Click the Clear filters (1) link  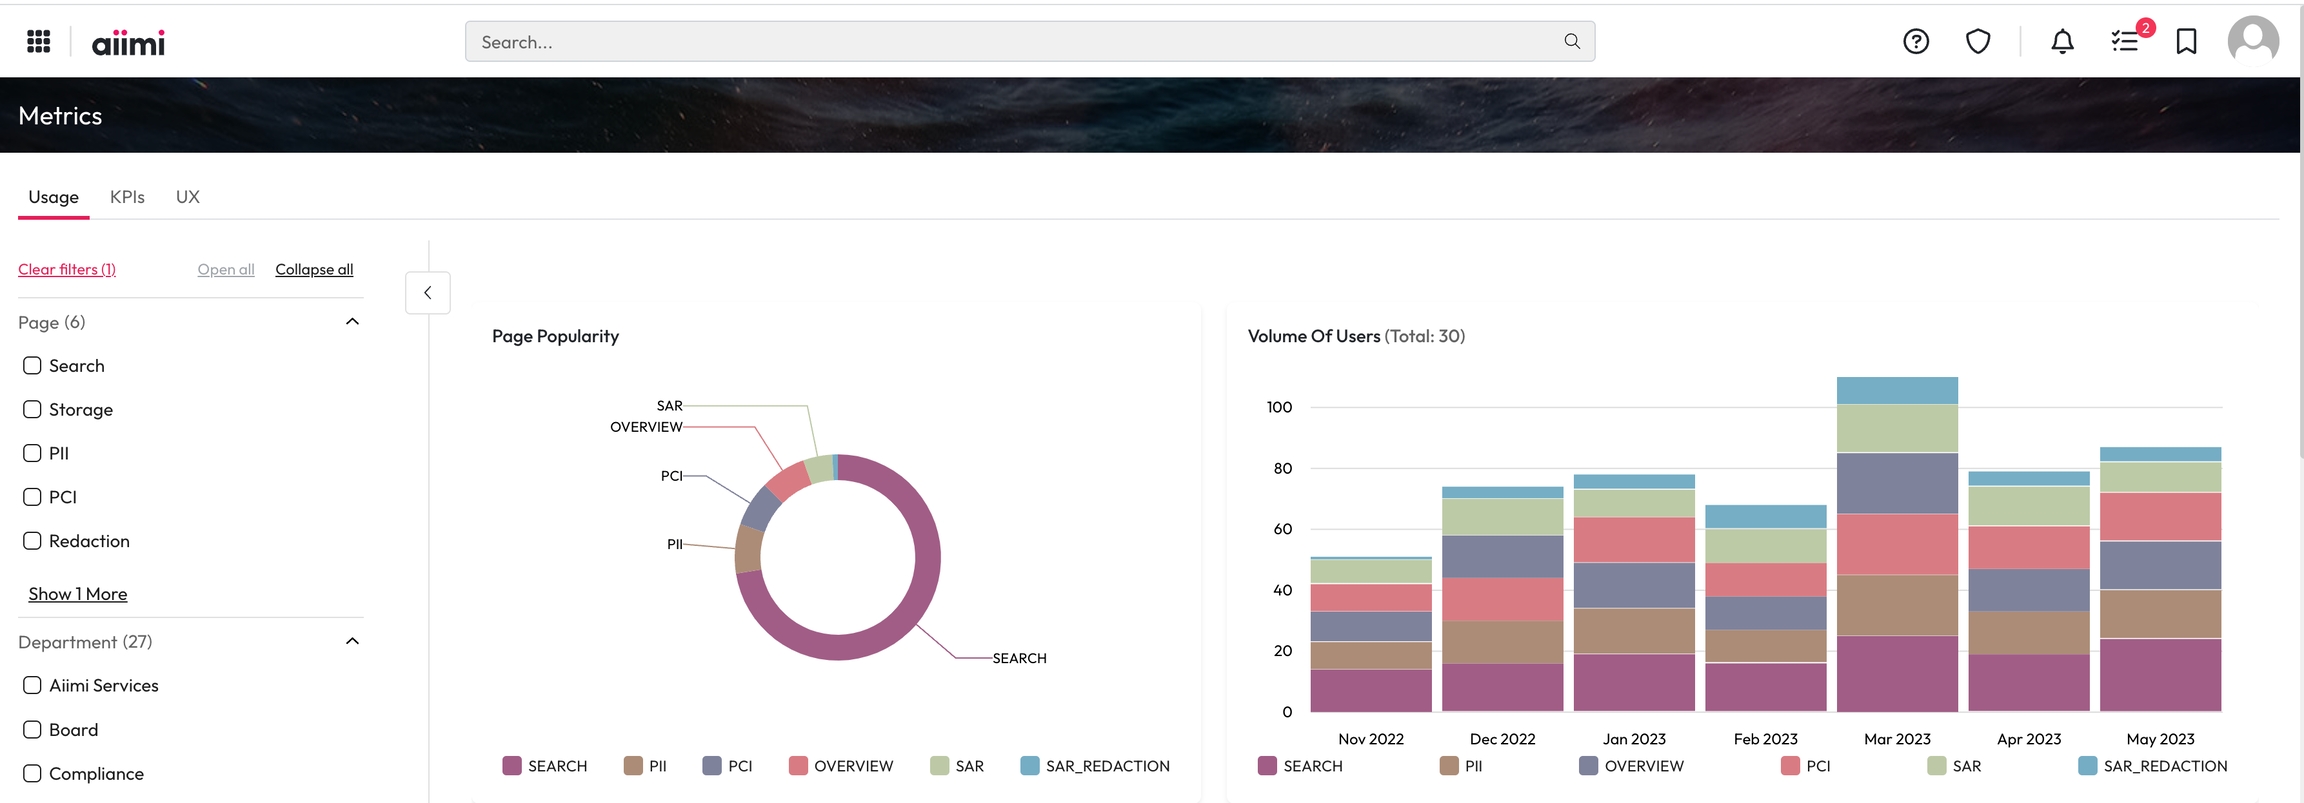[x=67, y=269]
